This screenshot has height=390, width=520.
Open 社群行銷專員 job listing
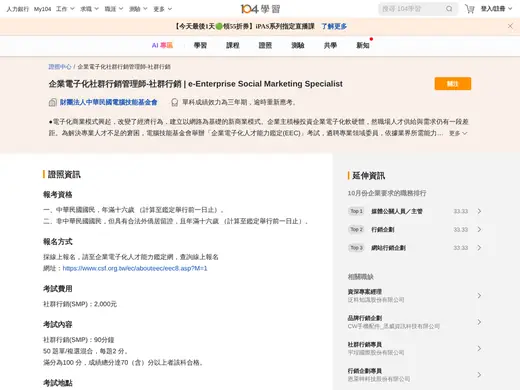[x=415, y=348]
